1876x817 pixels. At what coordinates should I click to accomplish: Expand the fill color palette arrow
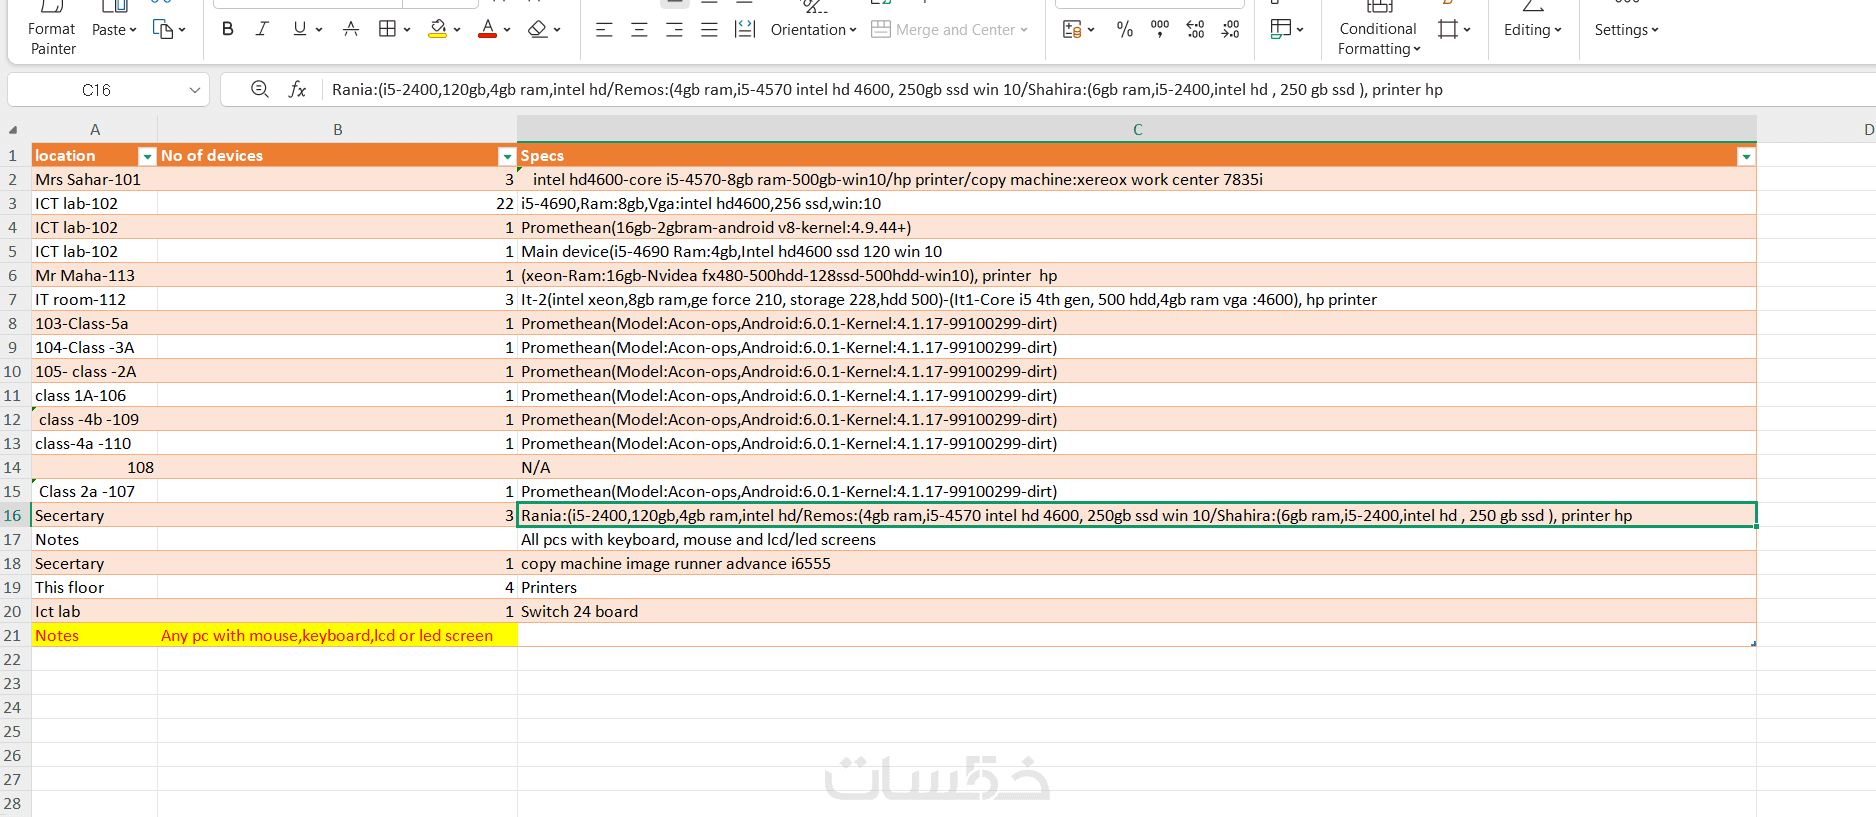(457, 30)
